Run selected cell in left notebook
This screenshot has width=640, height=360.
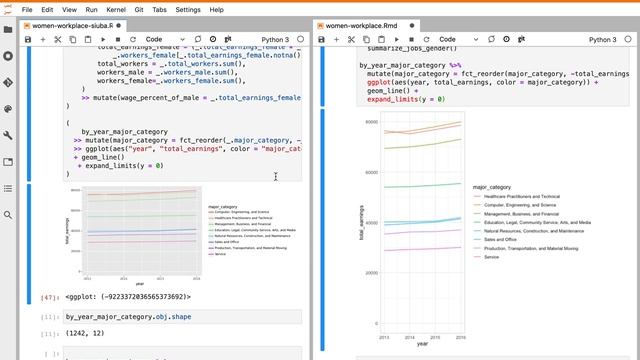(x=103, y=40)
